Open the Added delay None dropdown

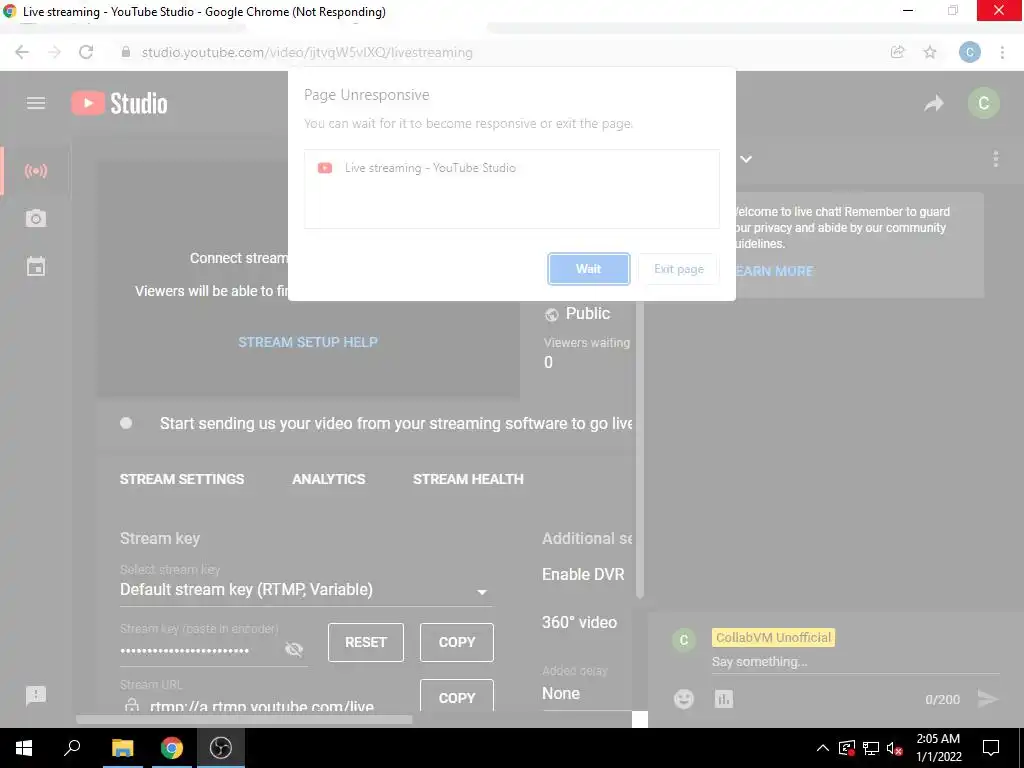click(586, 693)
